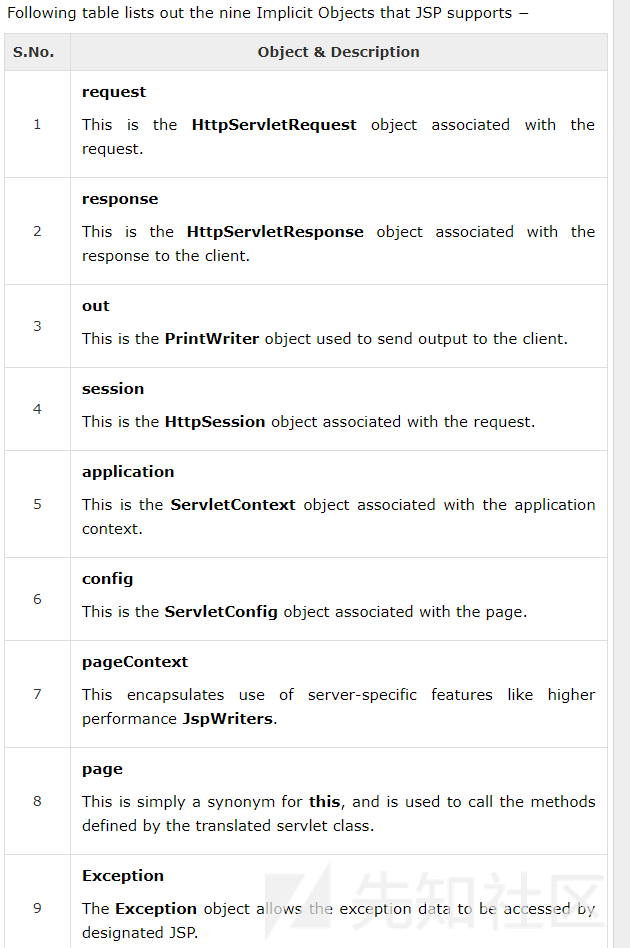This screenshot has width=630, height=948.
Task: Click the response object name
Action: click(x=120, y=199)
